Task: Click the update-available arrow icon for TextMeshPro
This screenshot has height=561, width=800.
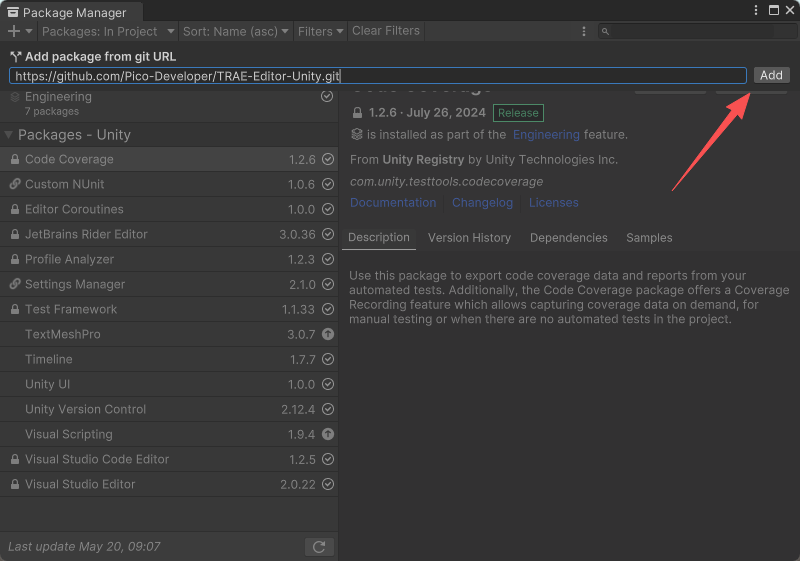Action: (x=328, y=334)
